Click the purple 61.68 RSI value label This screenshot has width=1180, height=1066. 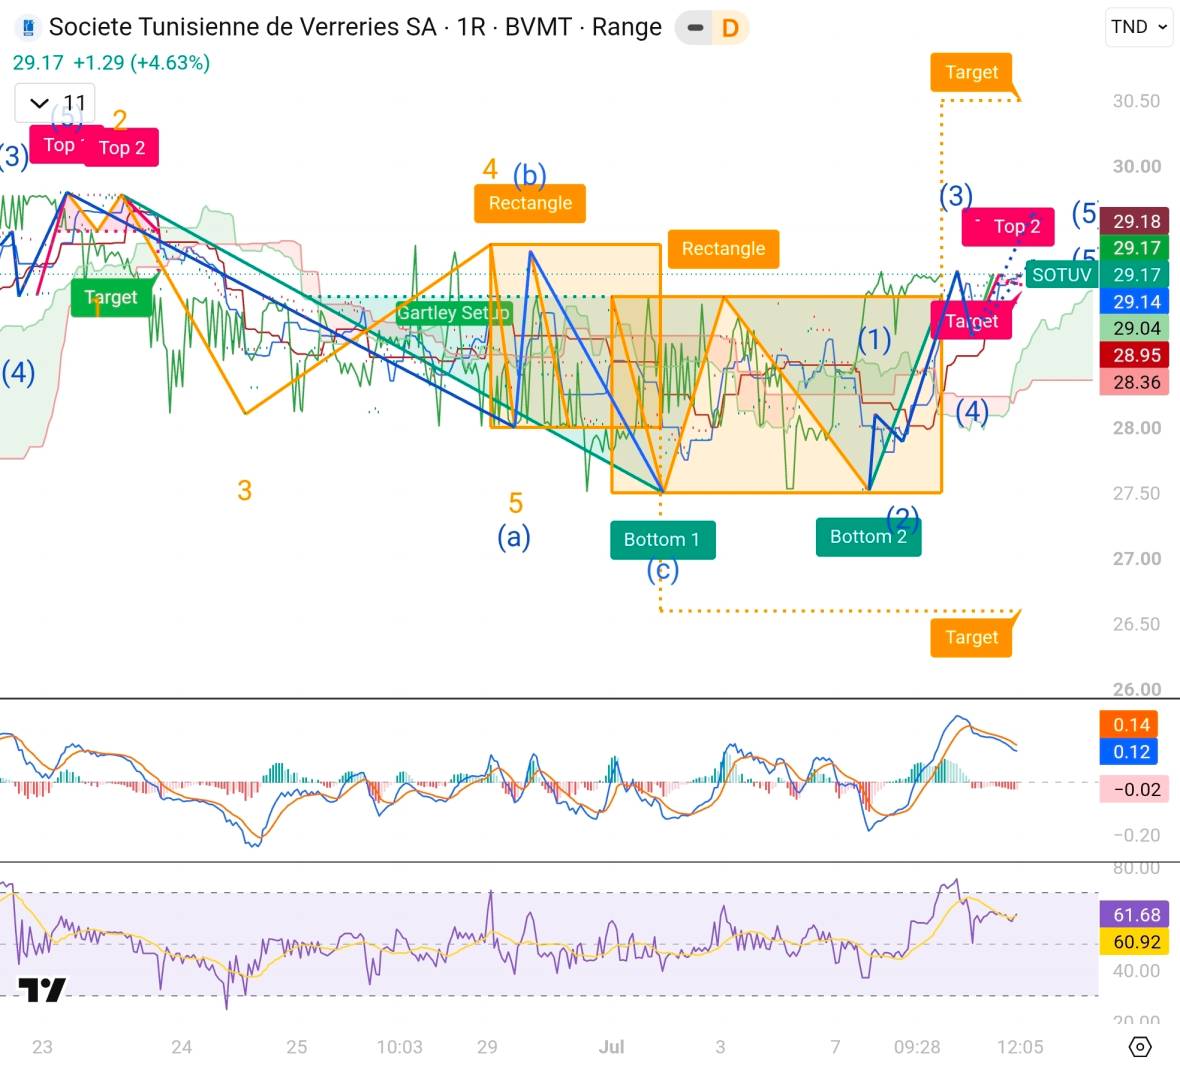tap(1136, 915)
